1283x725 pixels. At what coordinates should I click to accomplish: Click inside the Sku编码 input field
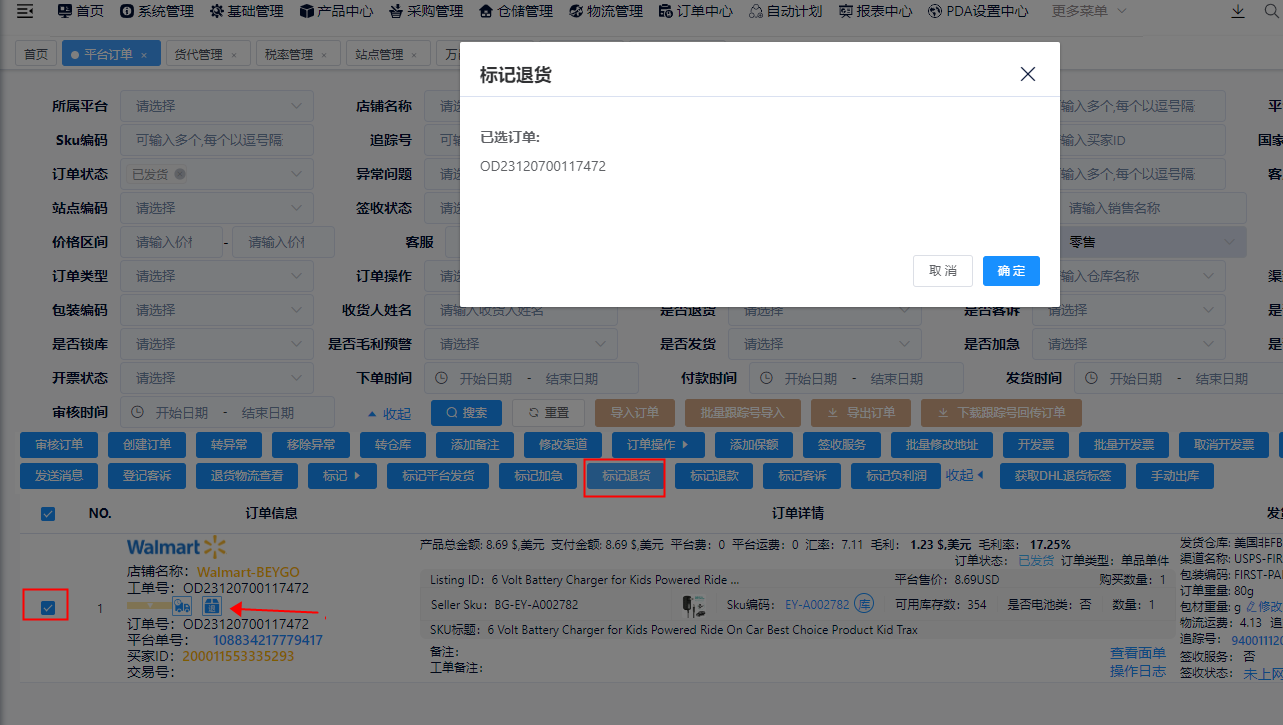(217, 139)
